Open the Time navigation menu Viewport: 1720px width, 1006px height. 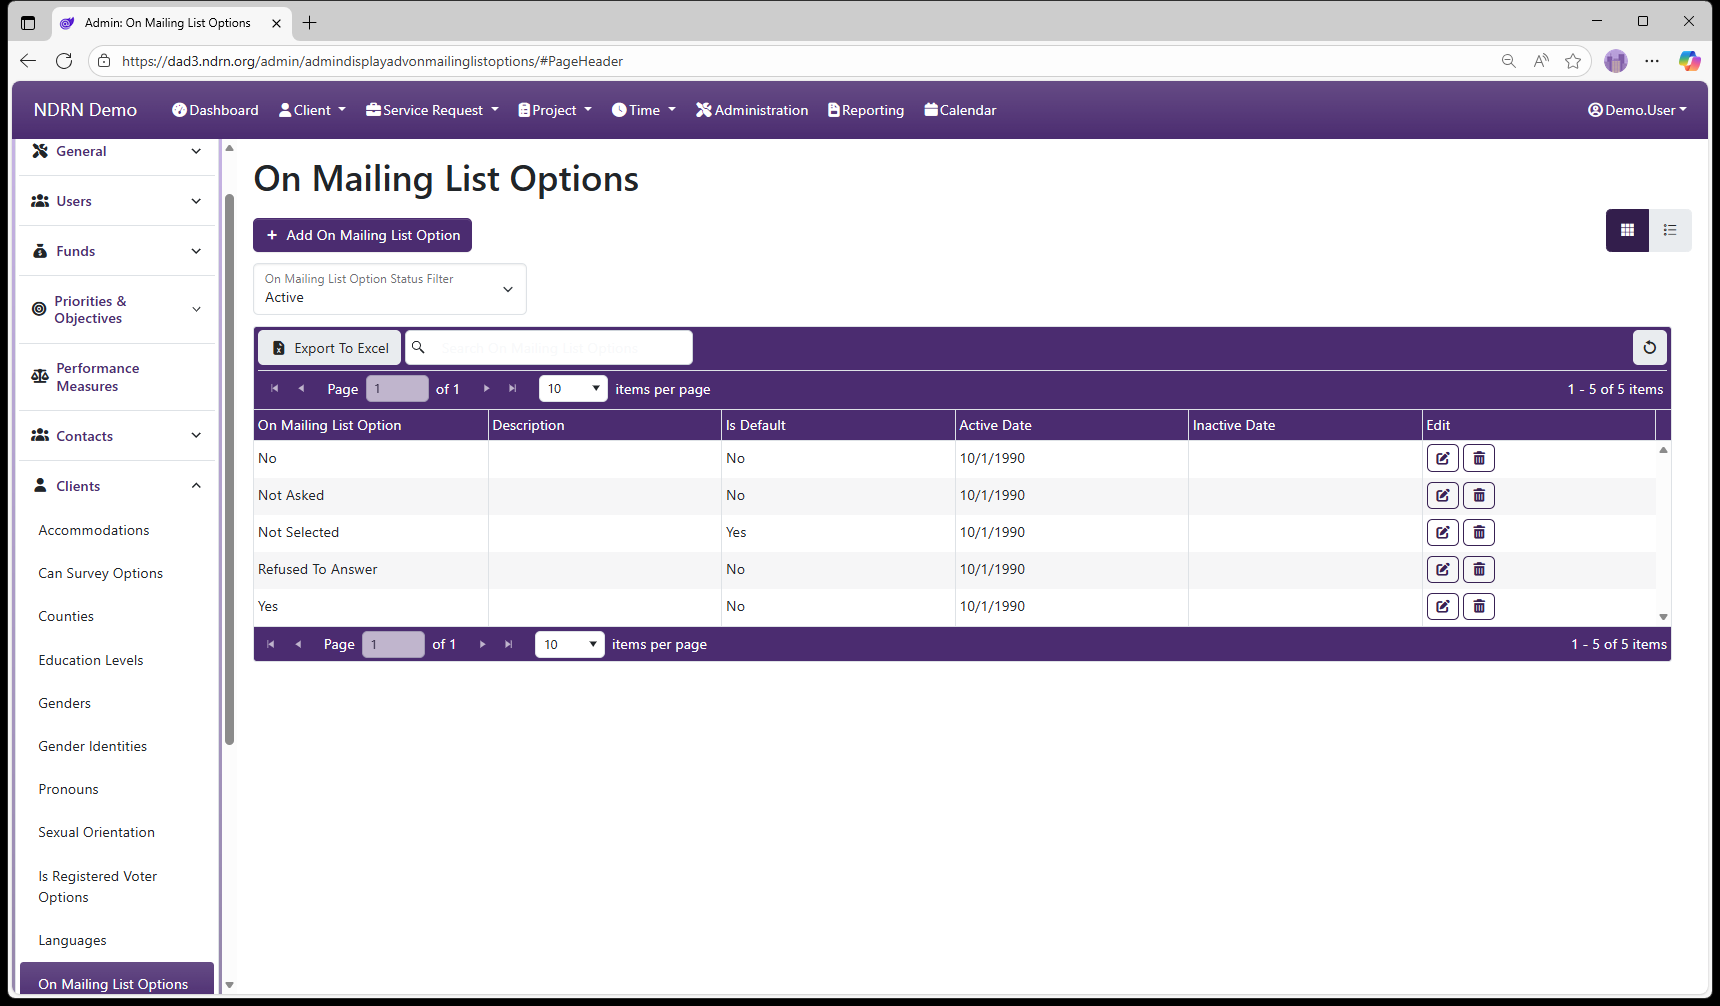[643, 110]
